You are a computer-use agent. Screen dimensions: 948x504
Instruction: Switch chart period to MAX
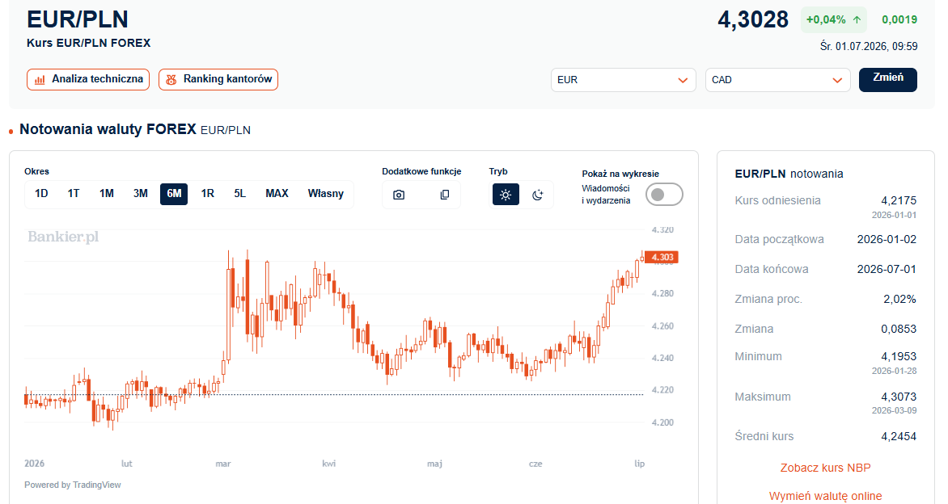pos(276,194)
